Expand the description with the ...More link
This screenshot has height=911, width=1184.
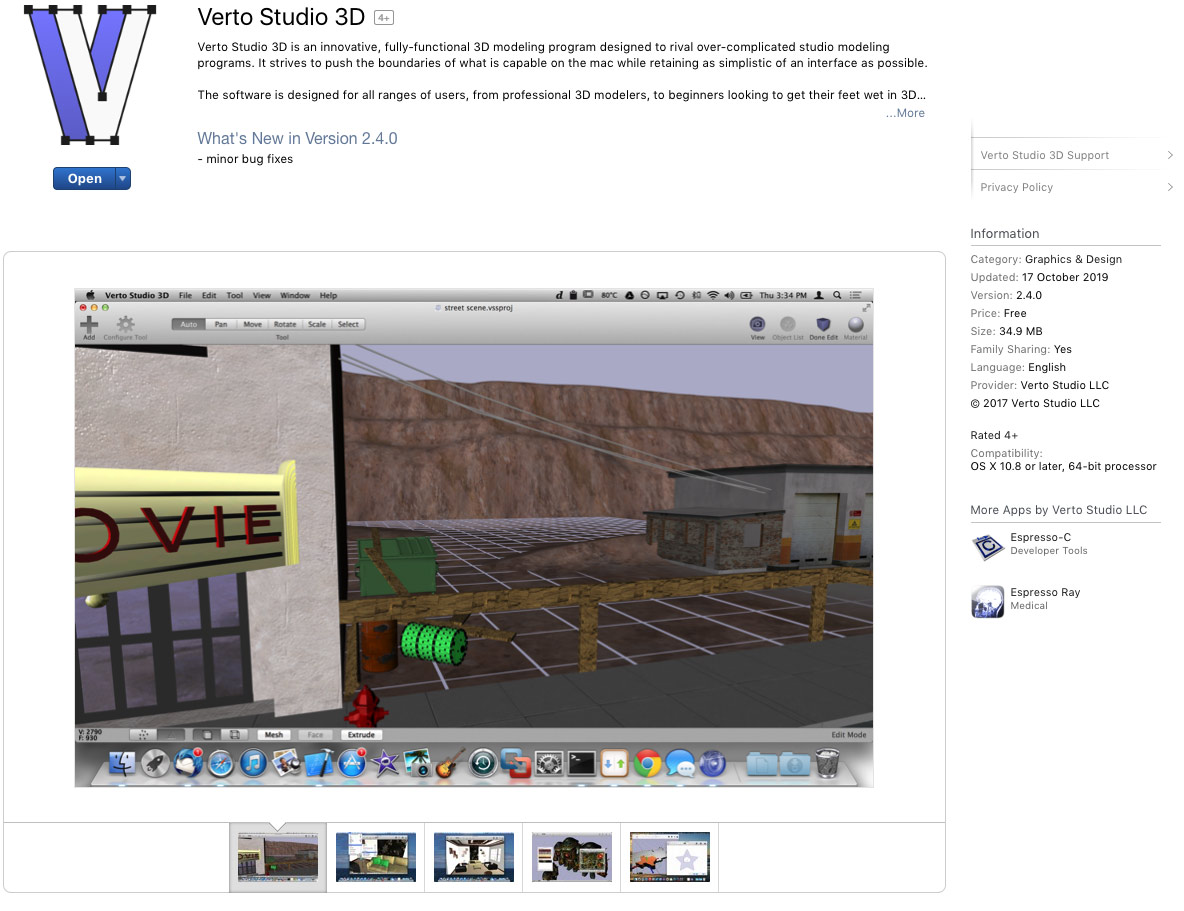[x=905, y=113]
